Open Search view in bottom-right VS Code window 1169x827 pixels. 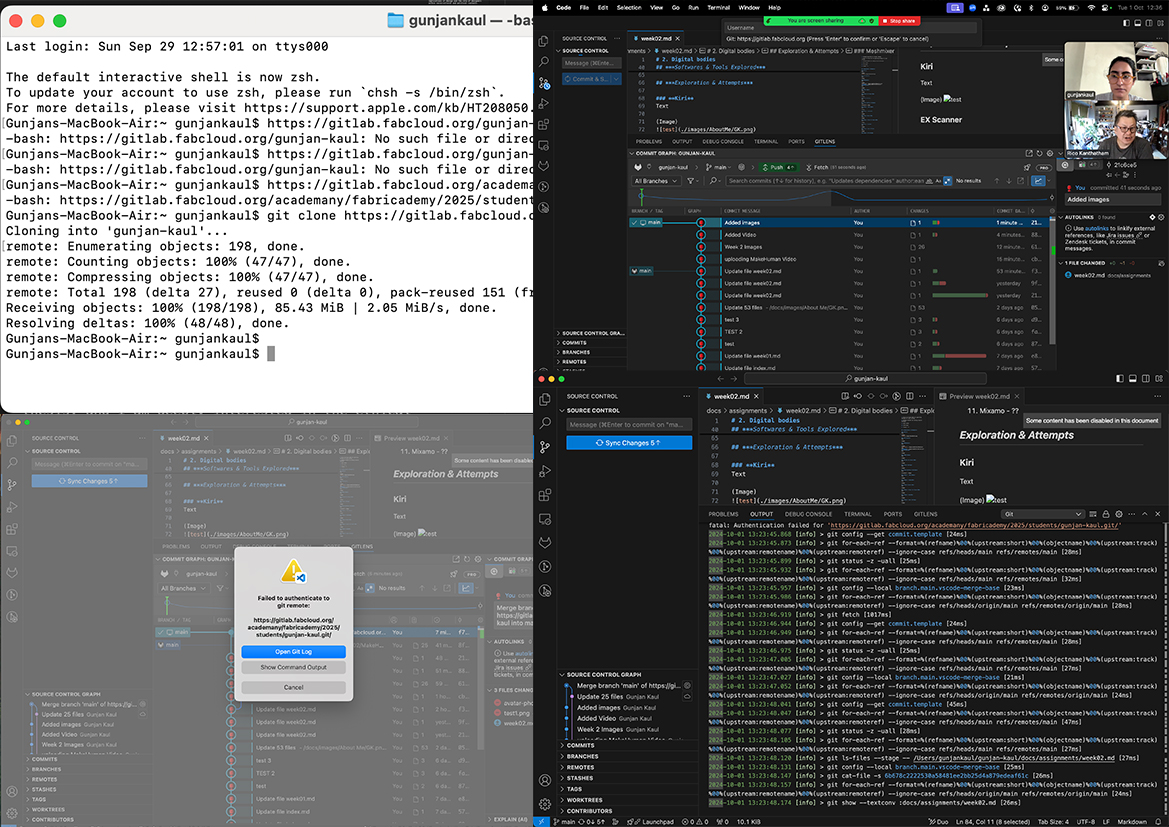tap(545, 423)
